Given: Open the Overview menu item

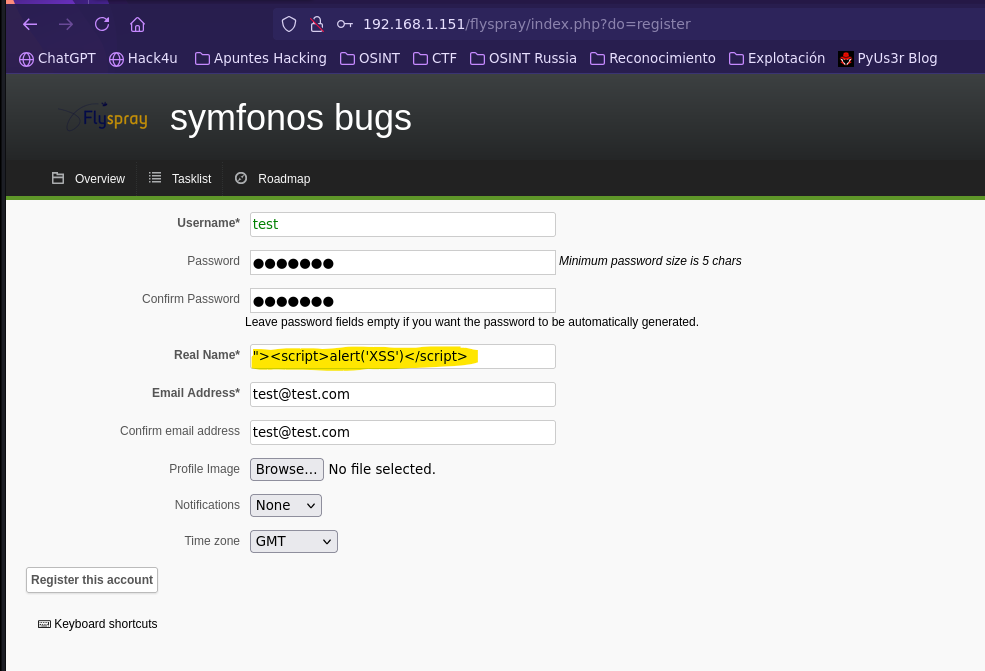Looking at the screenshot, I should (88, 178).
